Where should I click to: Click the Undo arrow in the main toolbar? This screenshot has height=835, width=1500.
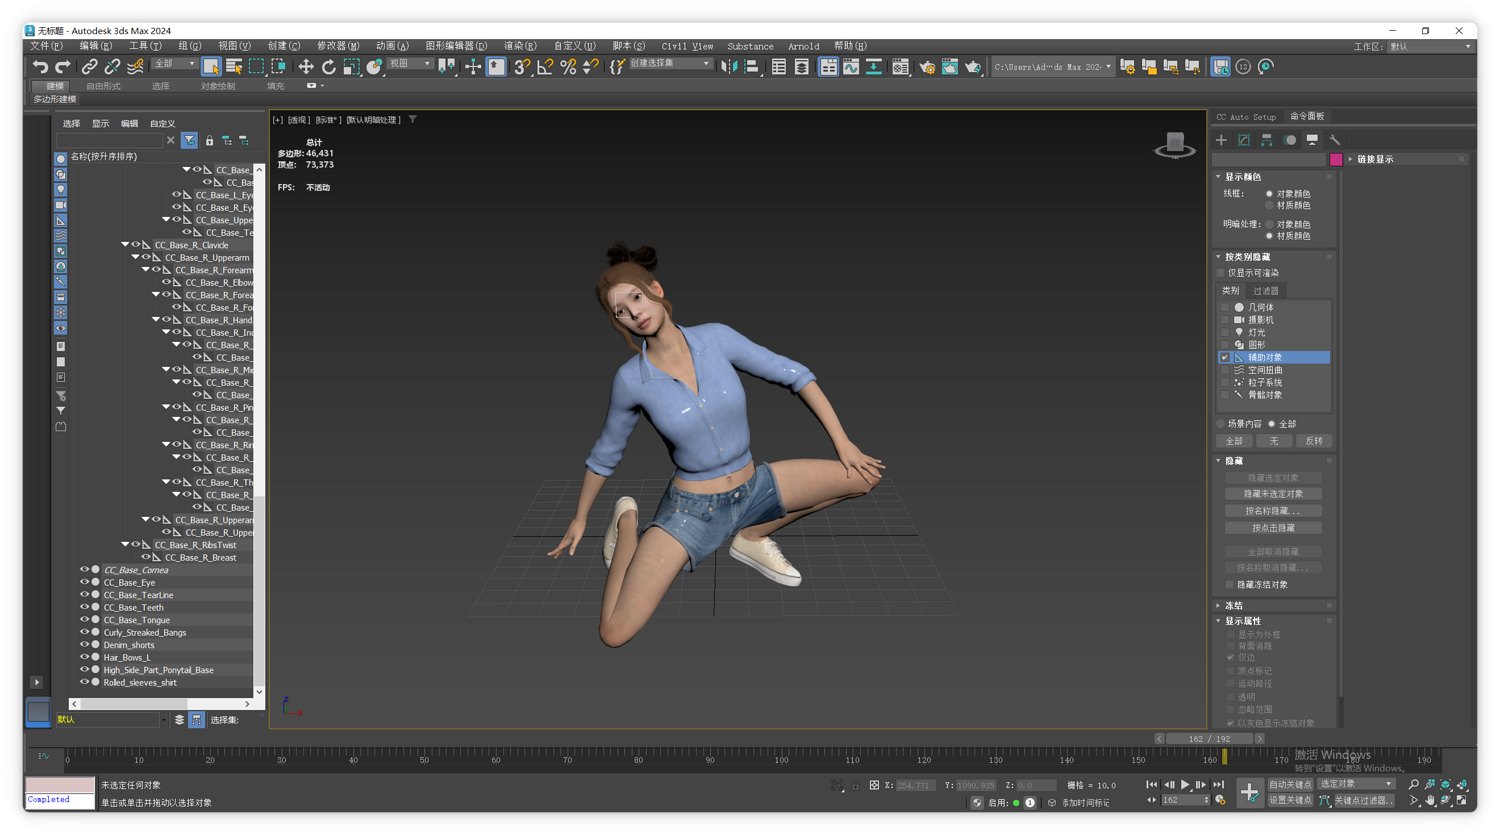[x=40, y=67]
